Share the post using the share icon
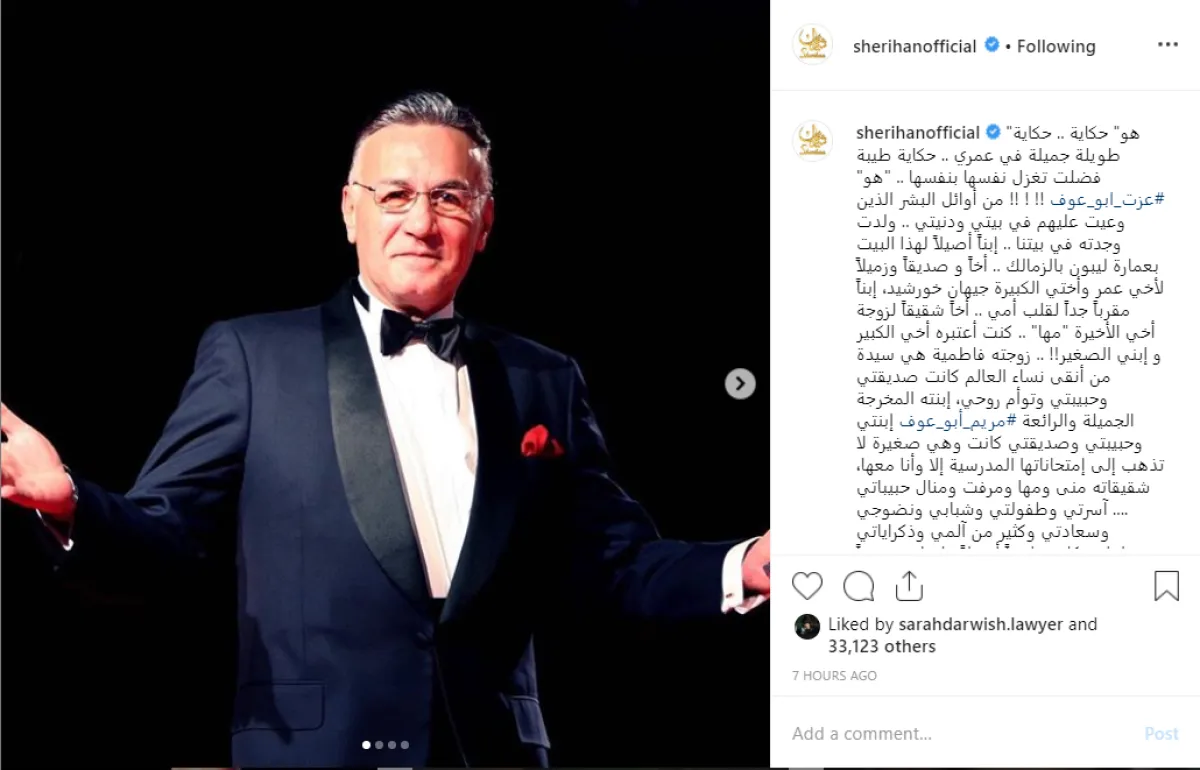 pos(909,586)
